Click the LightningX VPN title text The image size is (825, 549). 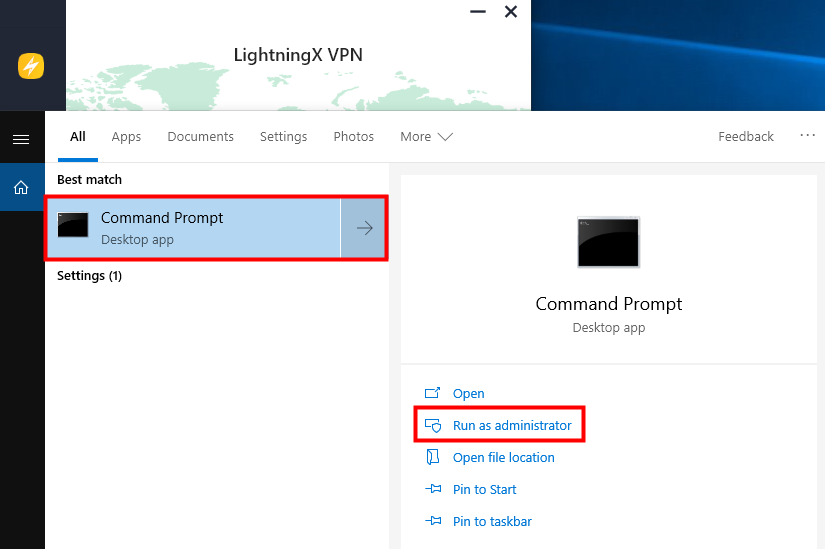coord(298,55)
